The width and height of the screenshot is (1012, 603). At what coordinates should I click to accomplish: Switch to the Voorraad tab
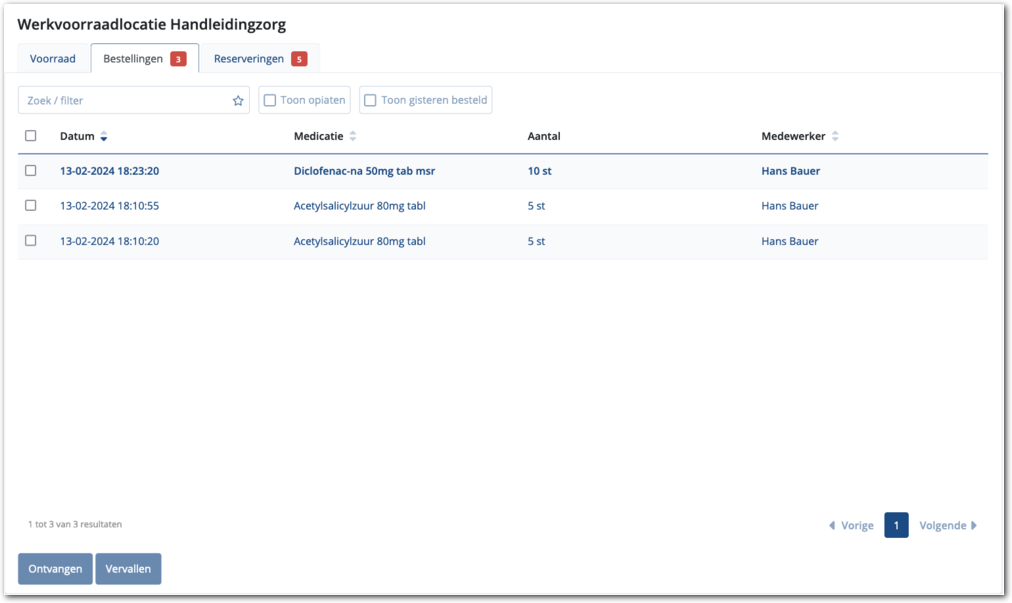[53, 59]
